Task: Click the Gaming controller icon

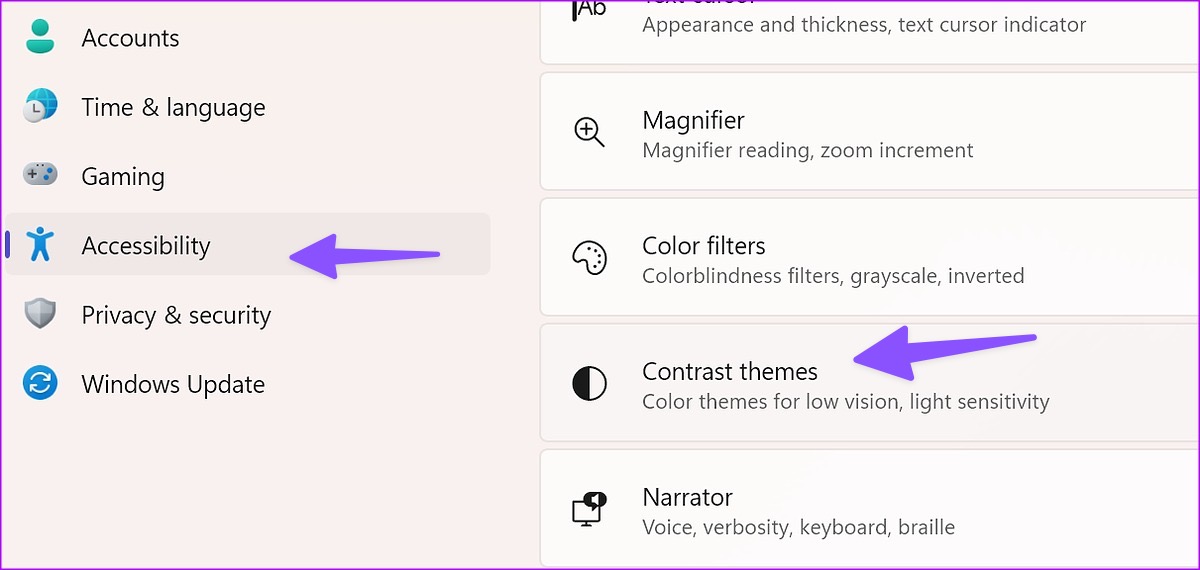Action: click(x=40, y=175)
